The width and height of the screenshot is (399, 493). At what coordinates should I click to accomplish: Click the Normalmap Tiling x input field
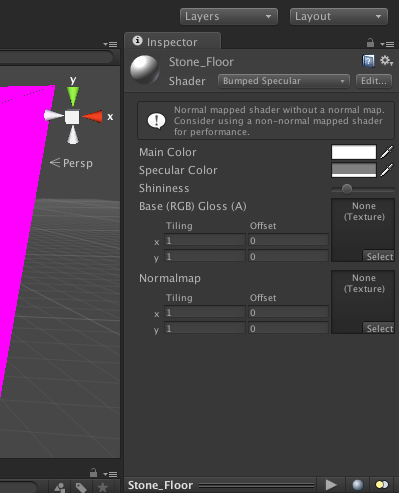tap(205, 312)
